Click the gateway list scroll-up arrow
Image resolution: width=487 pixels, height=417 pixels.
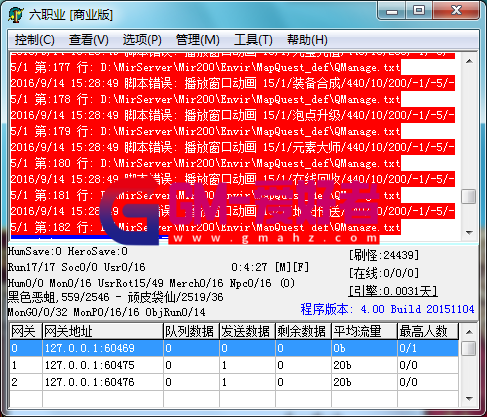469,332
